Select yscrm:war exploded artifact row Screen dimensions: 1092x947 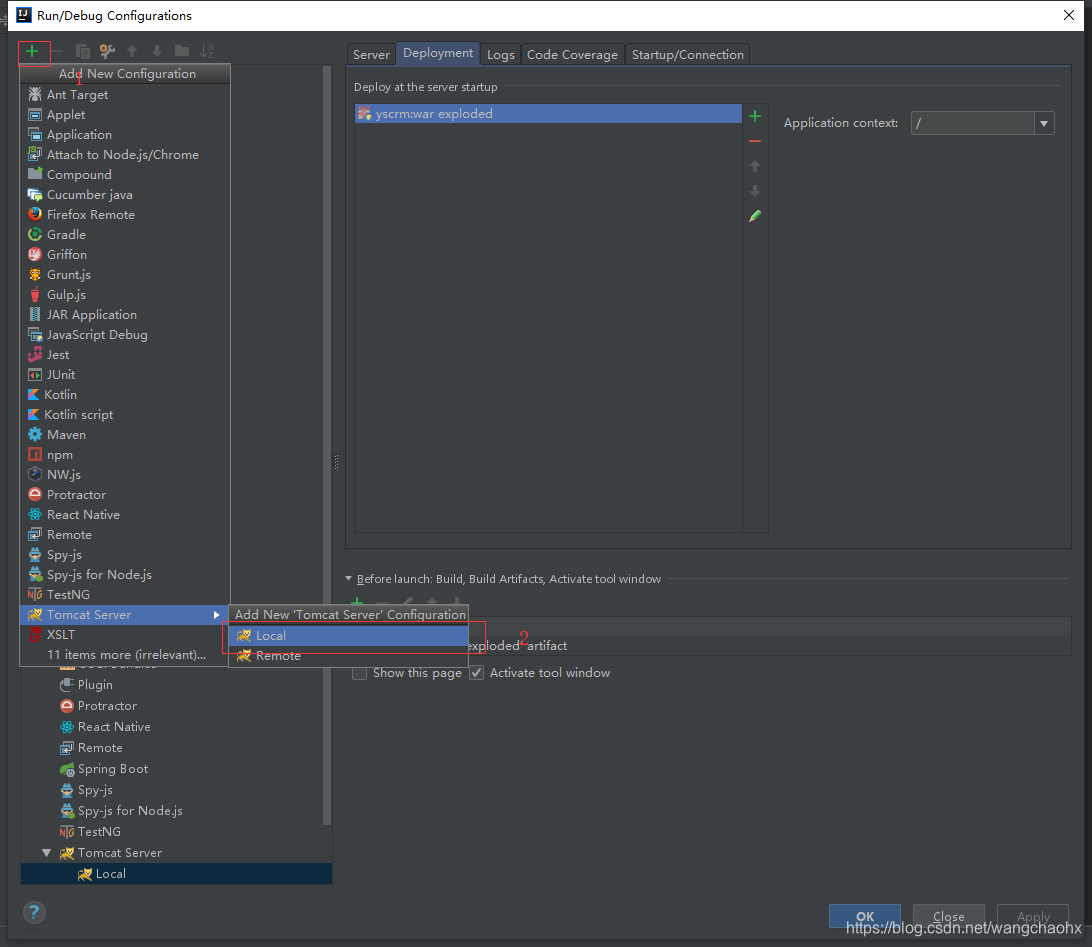(548, 114)
